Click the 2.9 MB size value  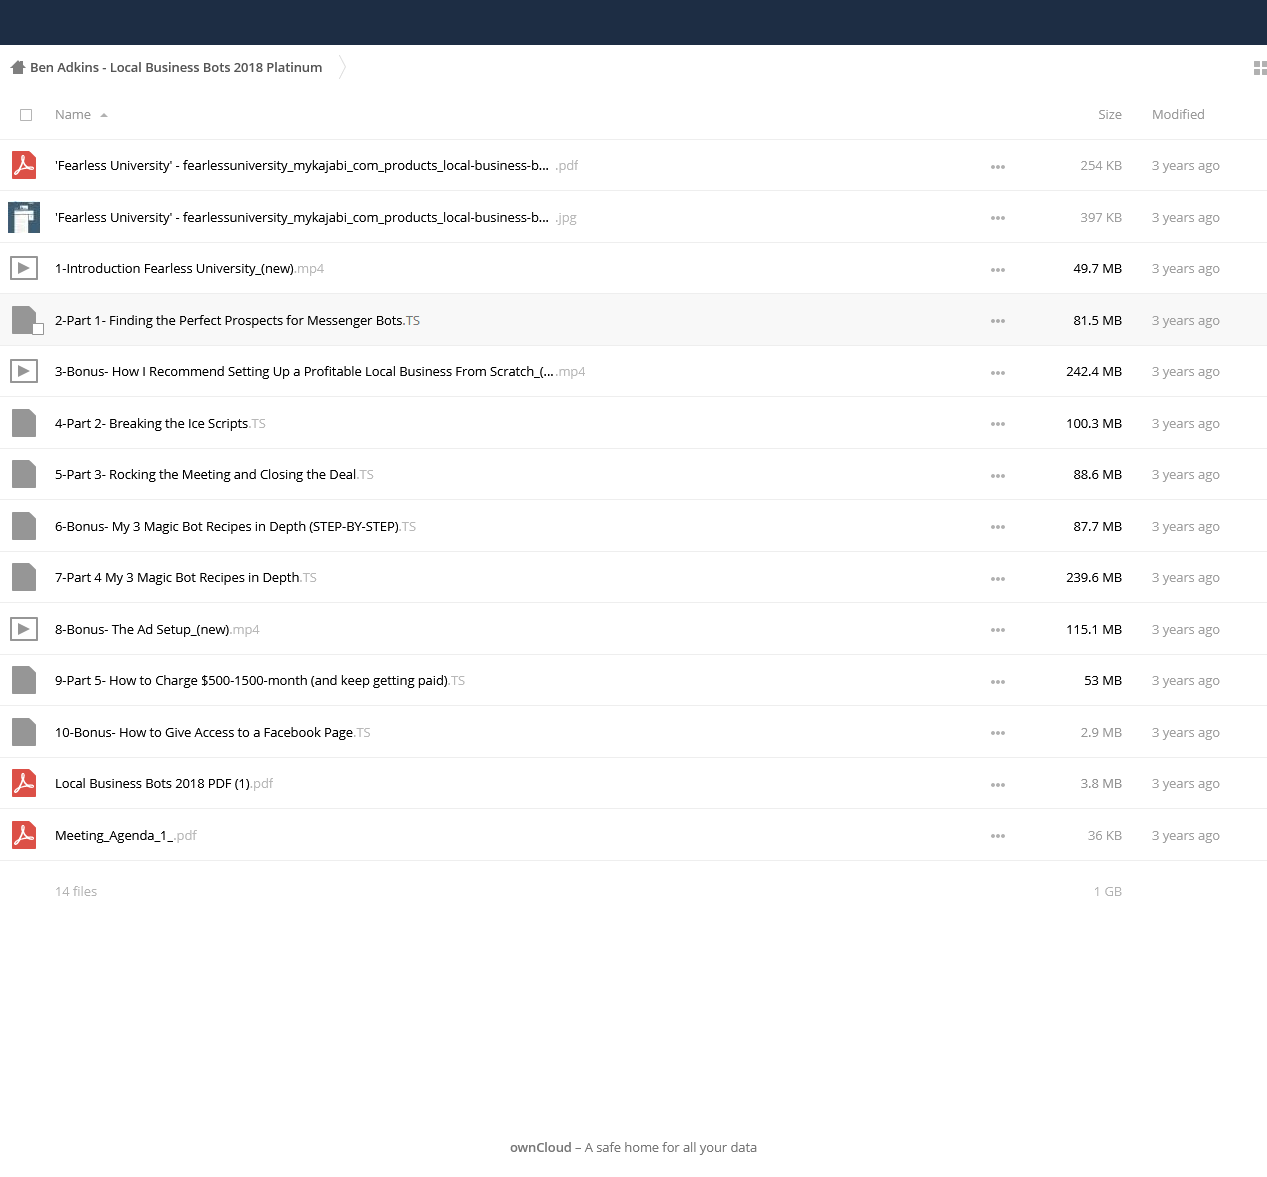point(1101,733)
